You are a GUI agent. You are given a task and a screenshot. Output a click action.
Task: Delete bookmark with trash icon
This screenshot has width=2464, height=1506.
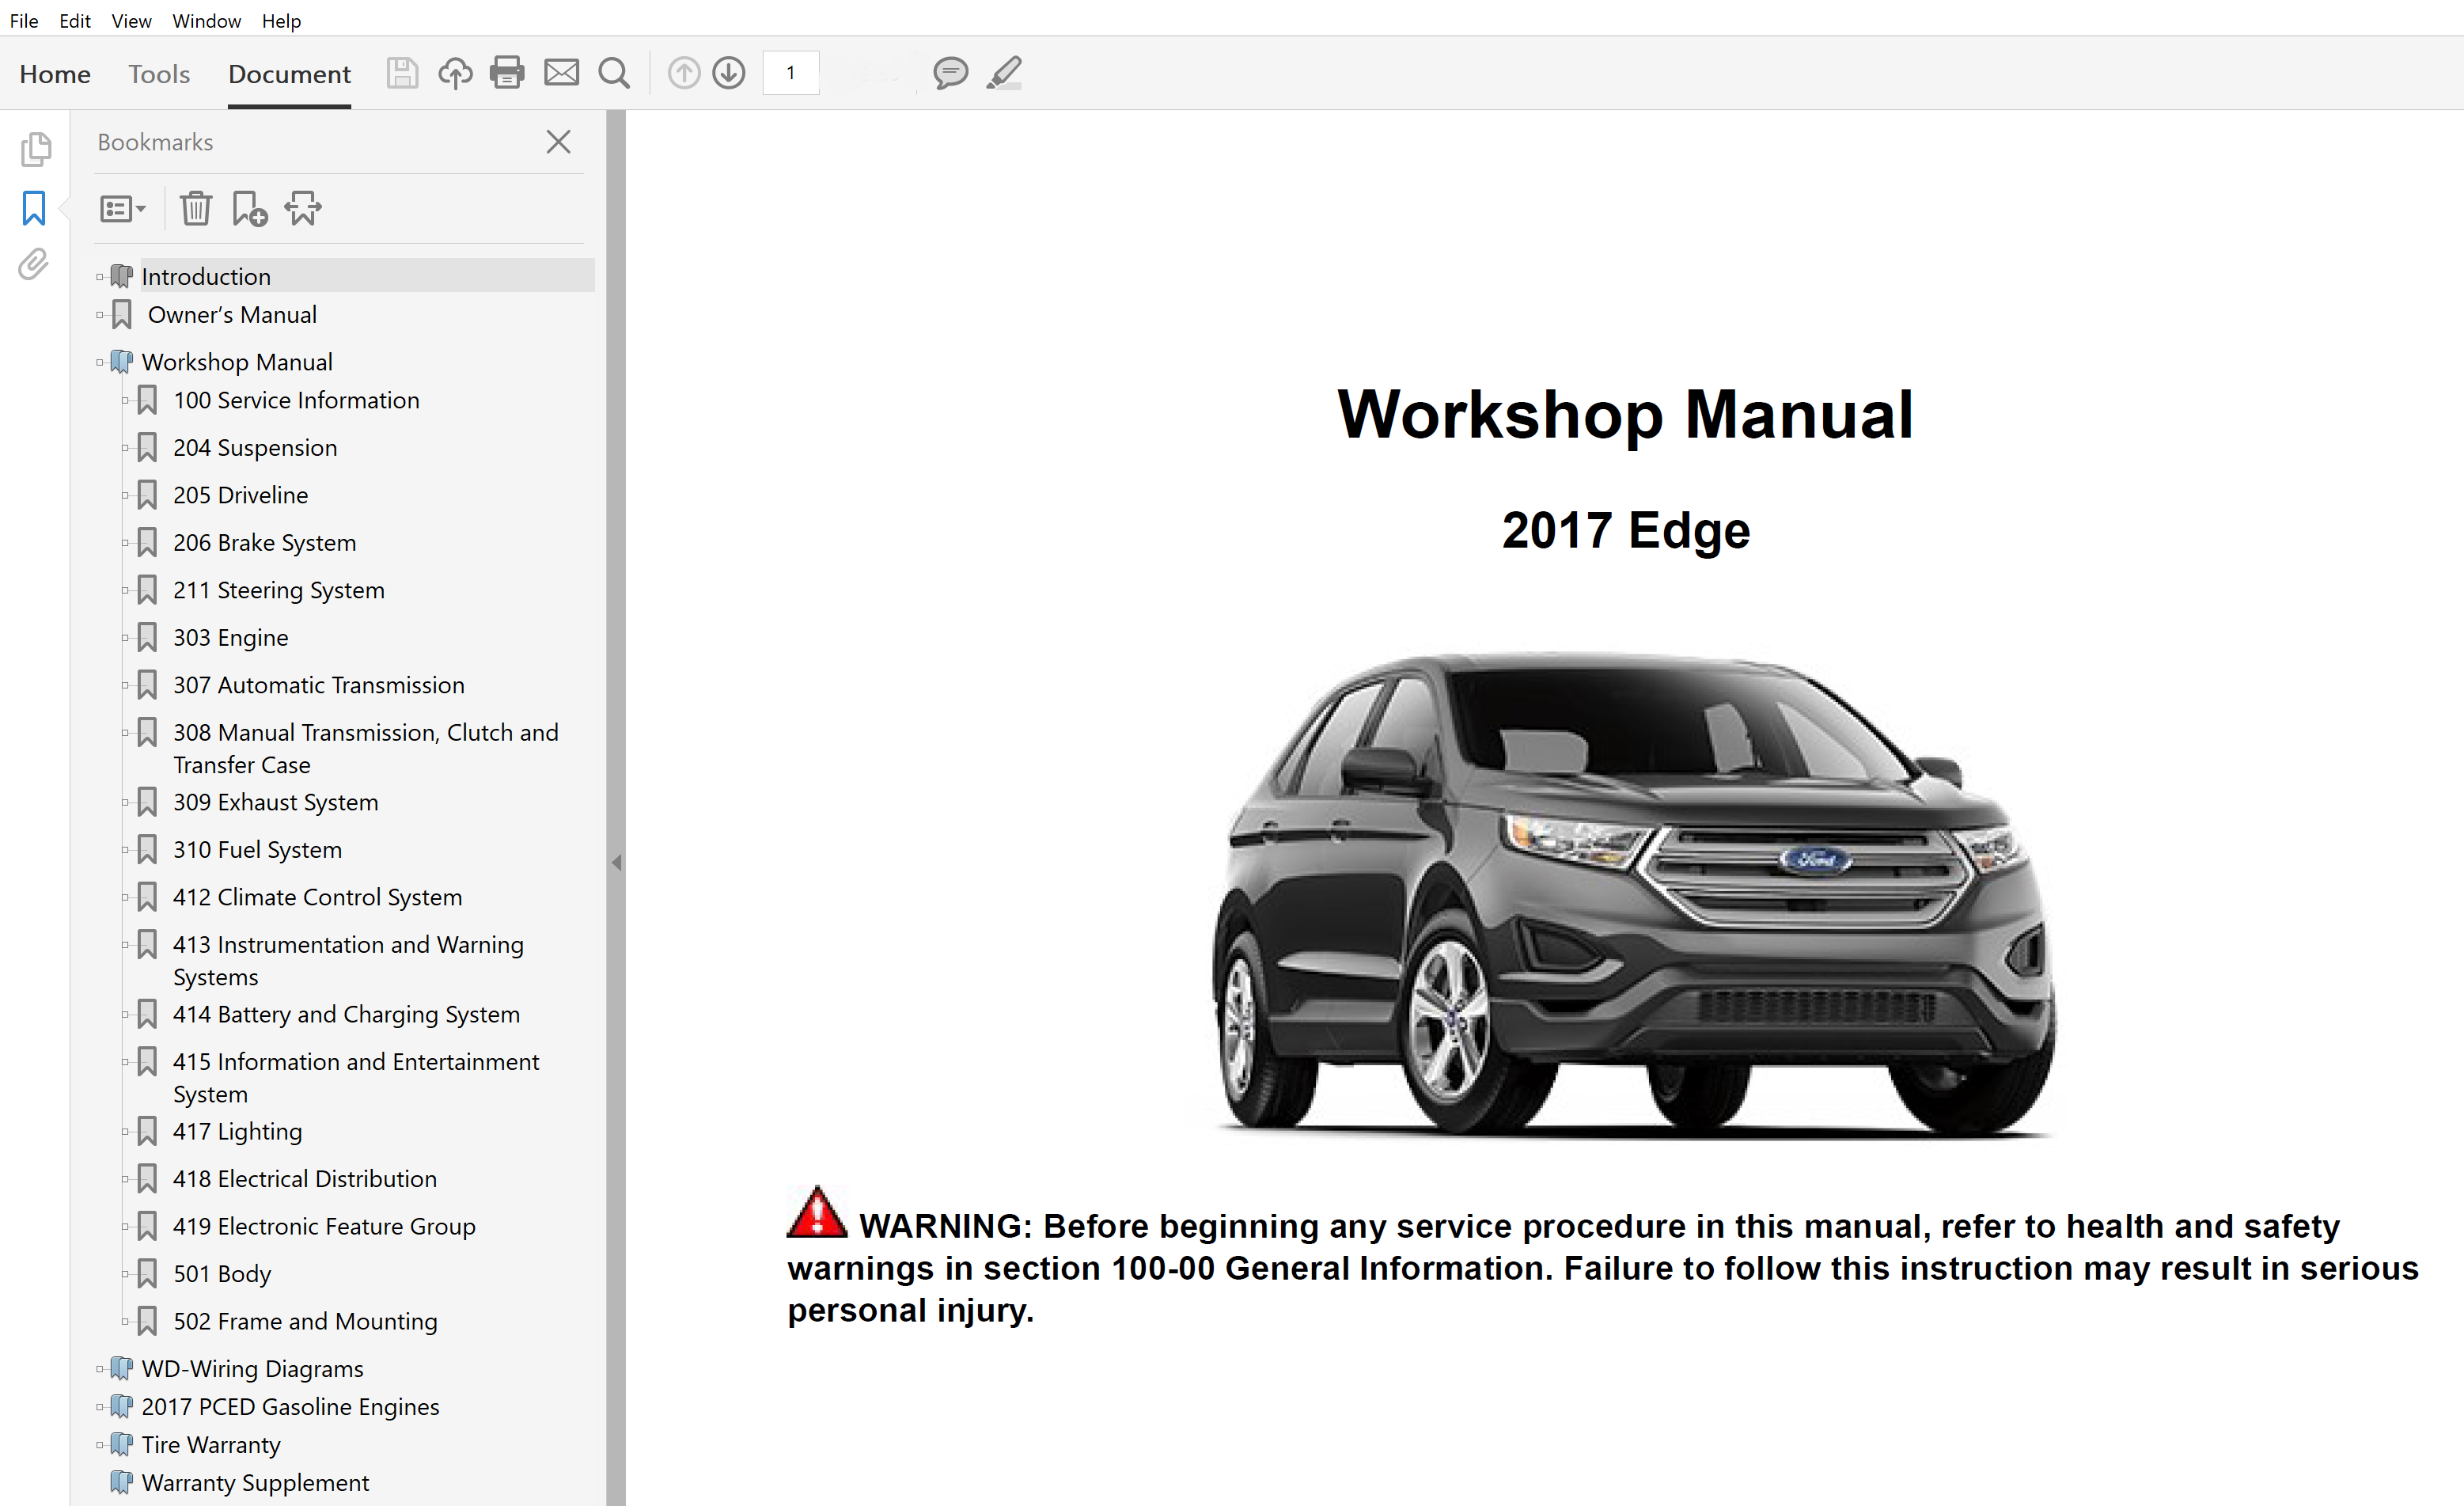click(195, 209)
